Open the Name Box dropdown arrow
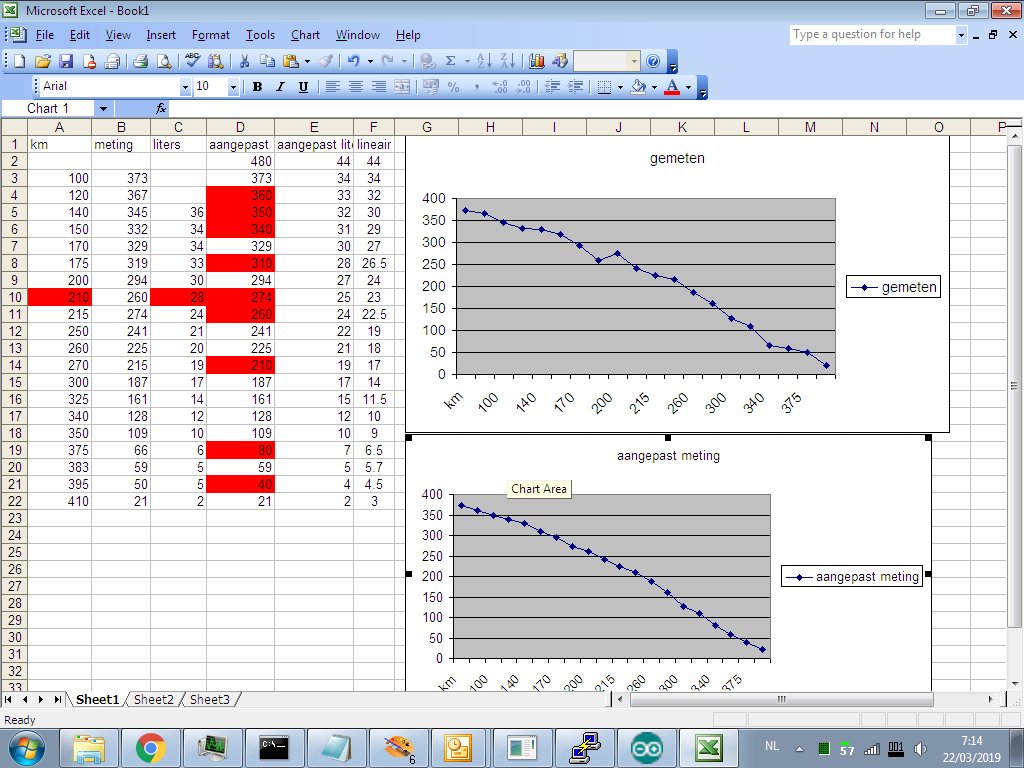The height and width of the screenshot is (768, 1024). [x=103, y=108]
